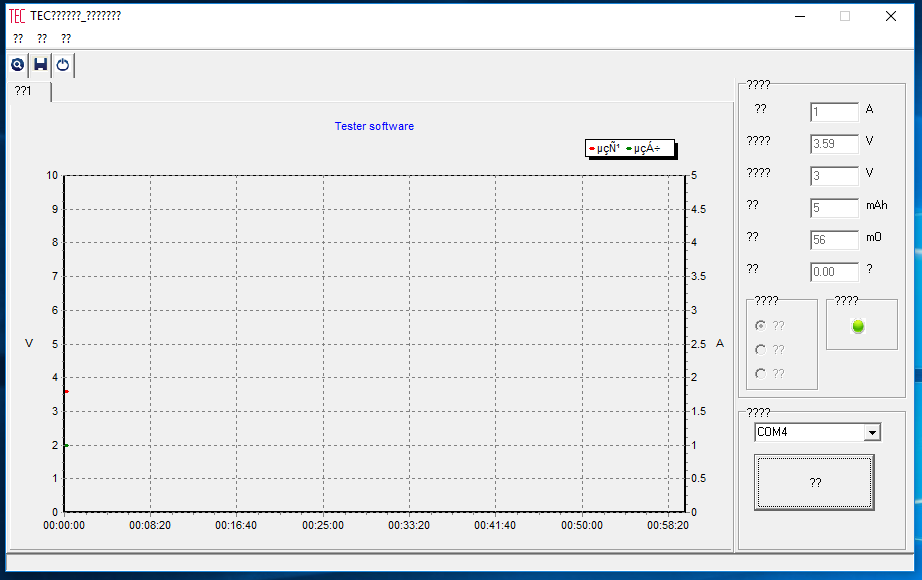Click the red voltage series legend marker

coord(592,149)
